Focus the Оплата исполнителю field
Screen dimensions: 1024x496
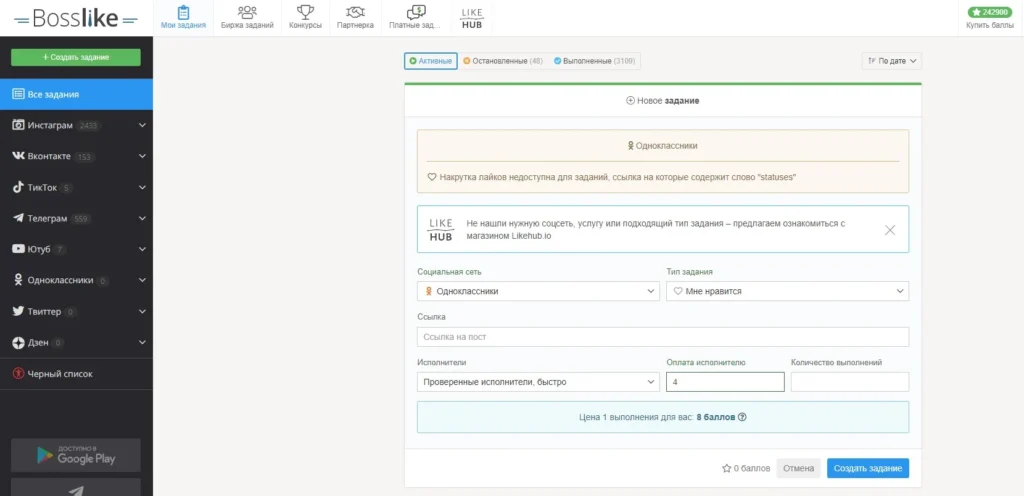click(x=725, y=382)
